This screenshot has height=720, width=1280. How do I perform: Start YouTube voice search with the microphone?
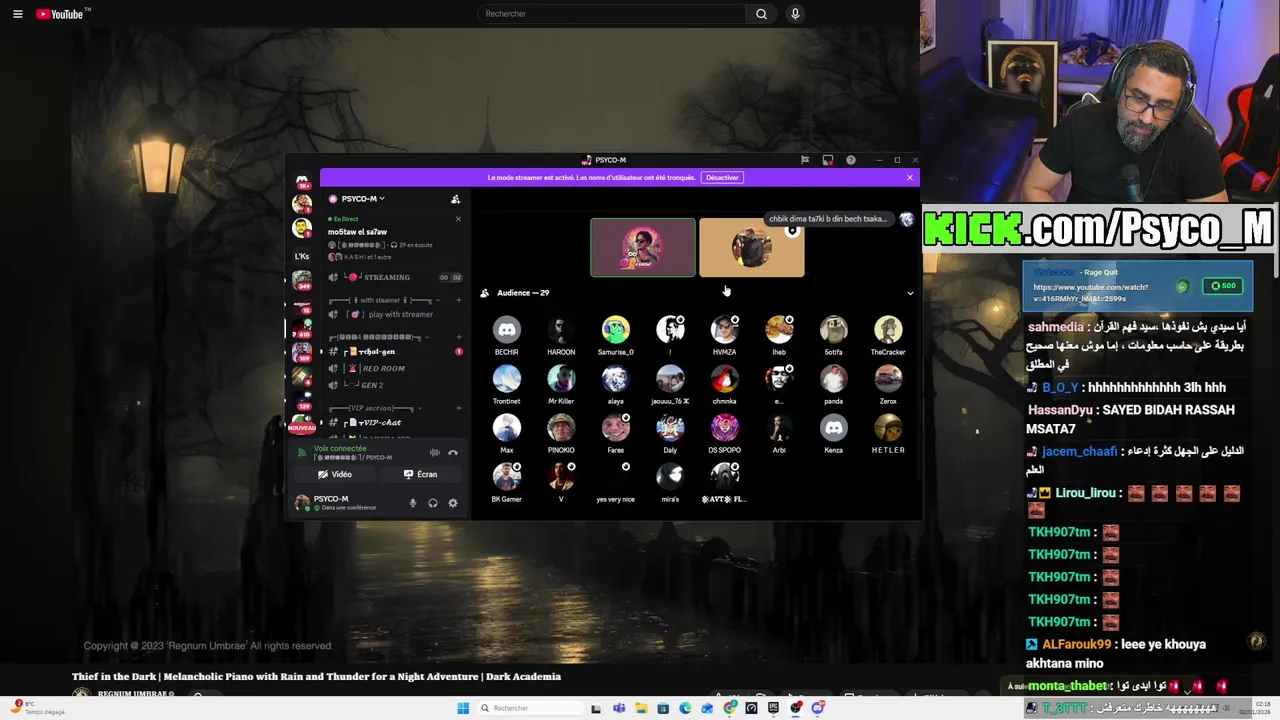click(795, 14)
